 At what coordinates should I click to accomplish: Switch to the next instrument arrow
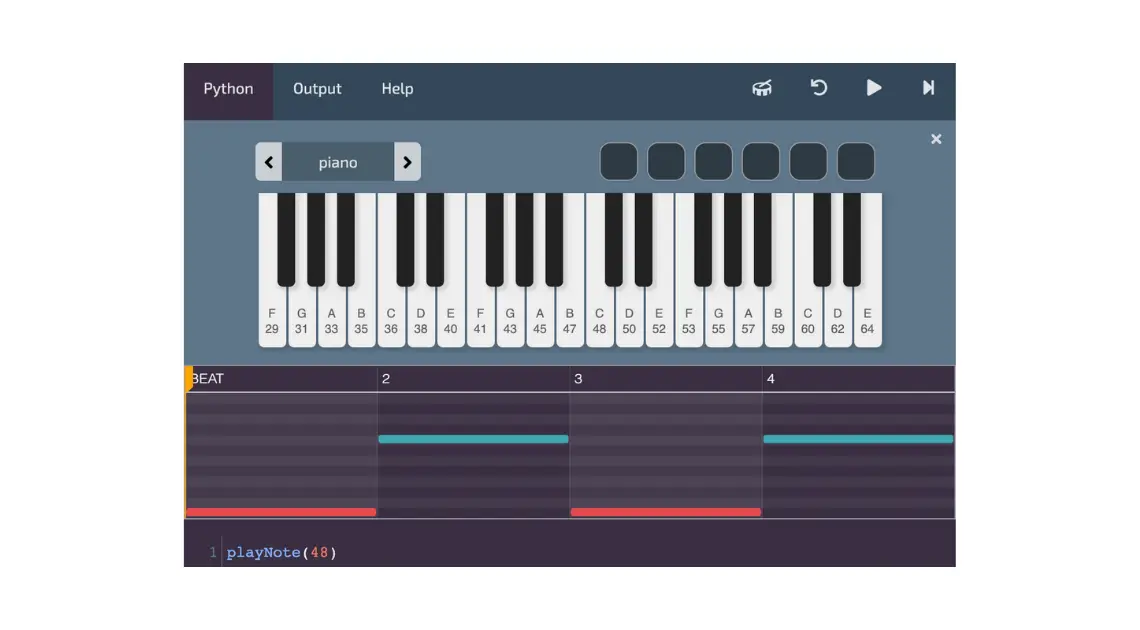tap(407, 162)
